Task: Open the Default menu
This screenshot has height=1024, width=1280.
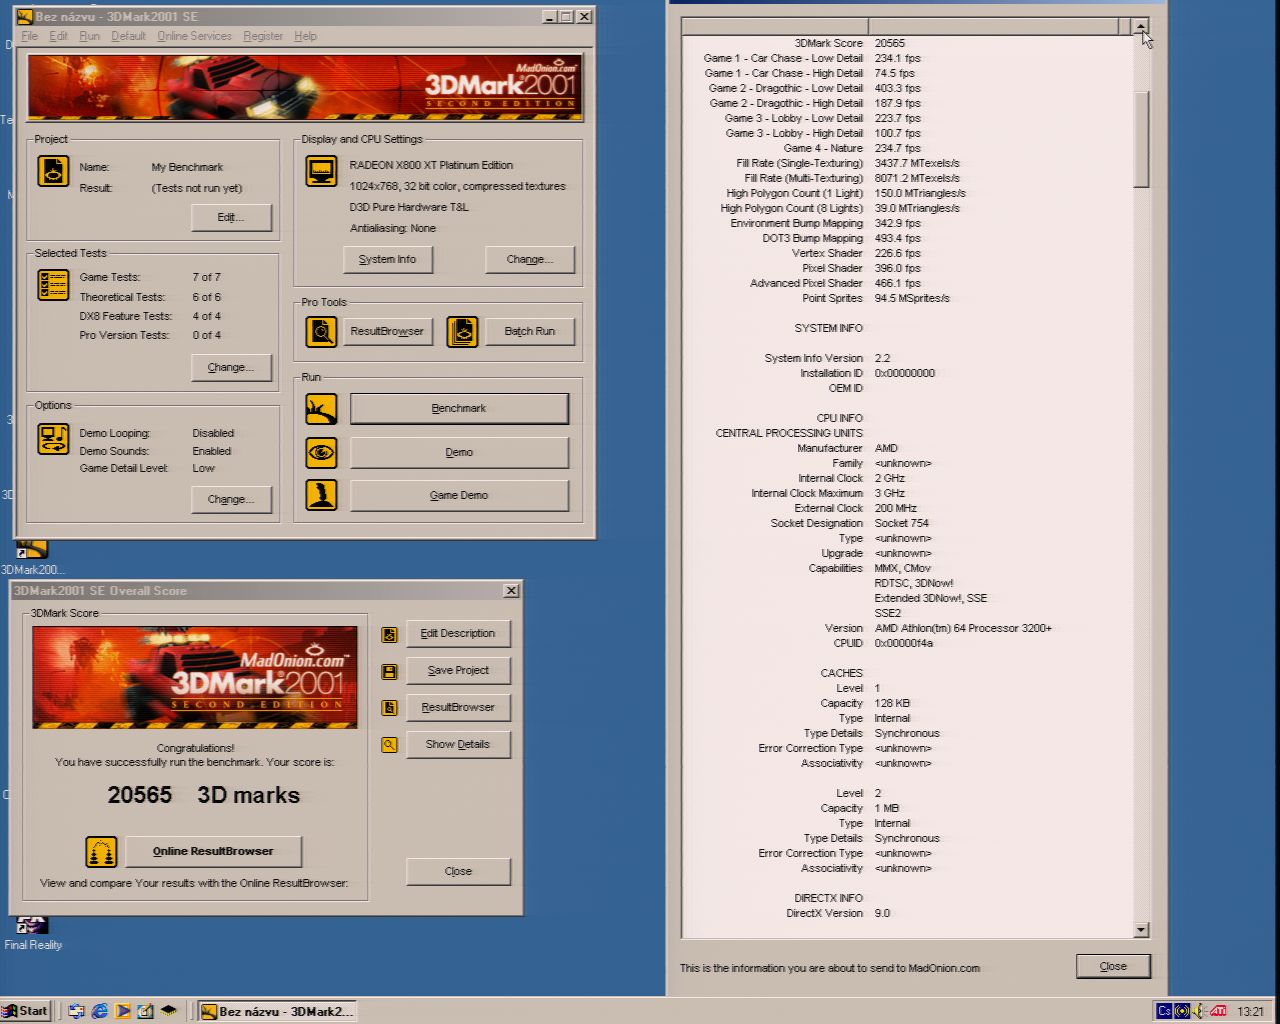Action: point(128,36)
